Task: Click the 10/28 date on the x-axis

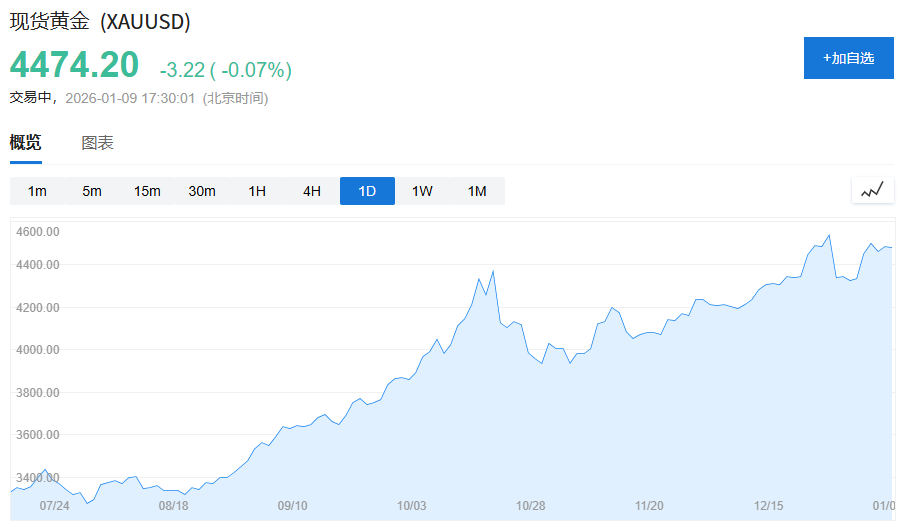Action: 530,506
